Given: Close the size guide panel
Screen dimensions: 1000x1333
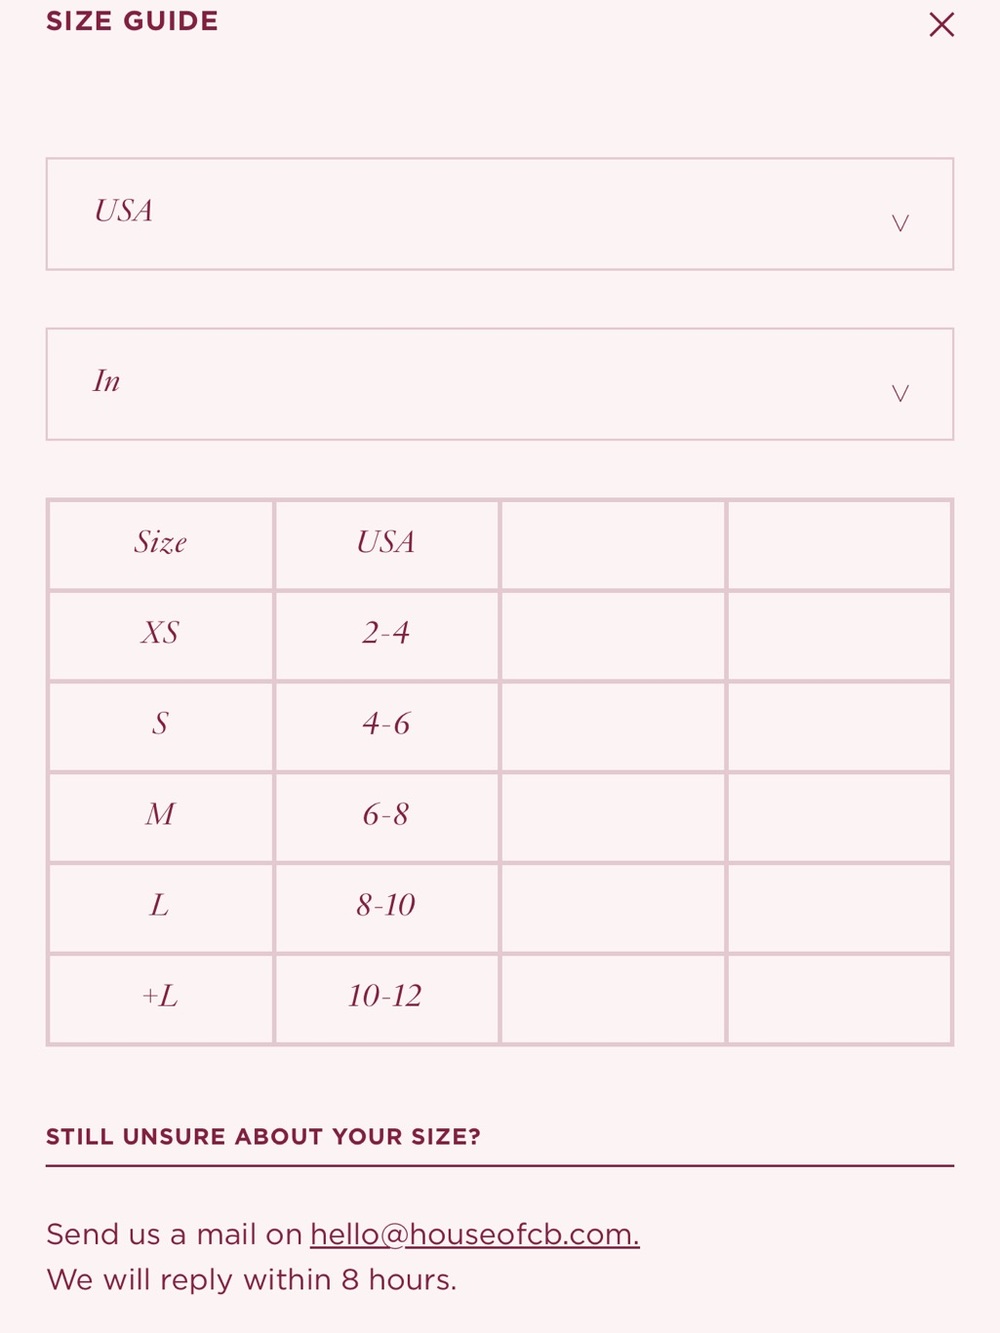Looking at the screenshot, I should (941, 24).
